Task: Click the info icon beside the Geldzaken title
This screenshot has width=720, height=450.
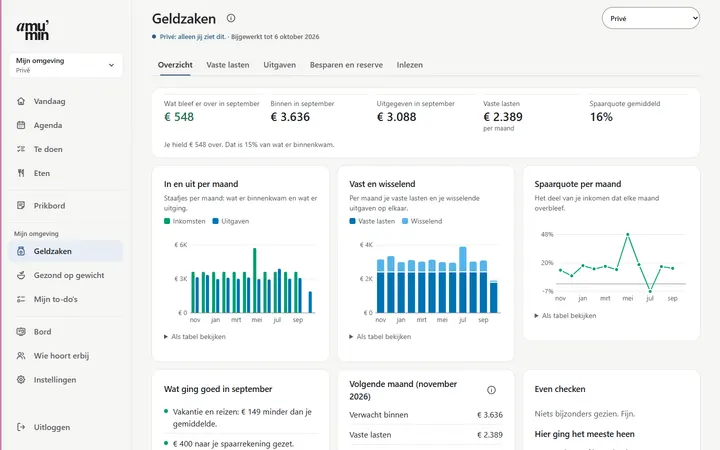Action: tap(231, 18)
